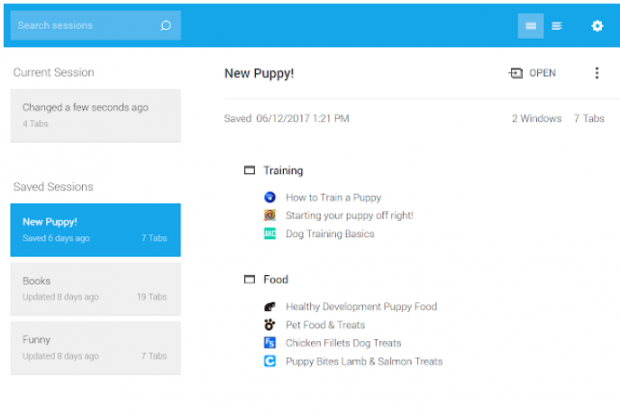Image resolution: width=620 pixels, height=414 pixels.
Task: Select the New Puppy! saved session
Action: point(95,230)
